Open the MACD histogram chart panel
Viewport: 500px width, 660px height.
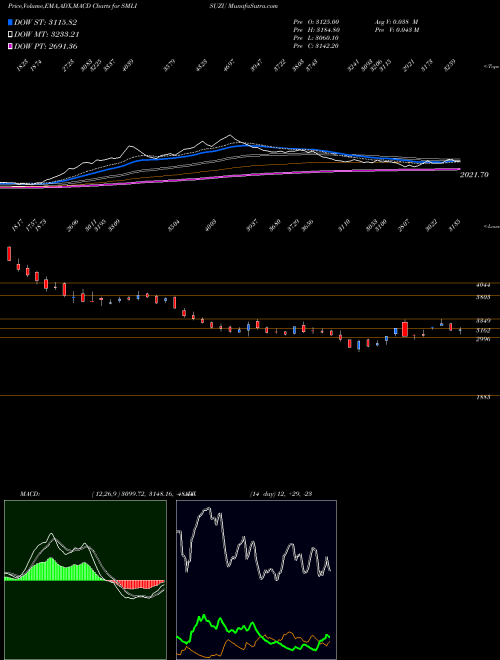(85, 580)
